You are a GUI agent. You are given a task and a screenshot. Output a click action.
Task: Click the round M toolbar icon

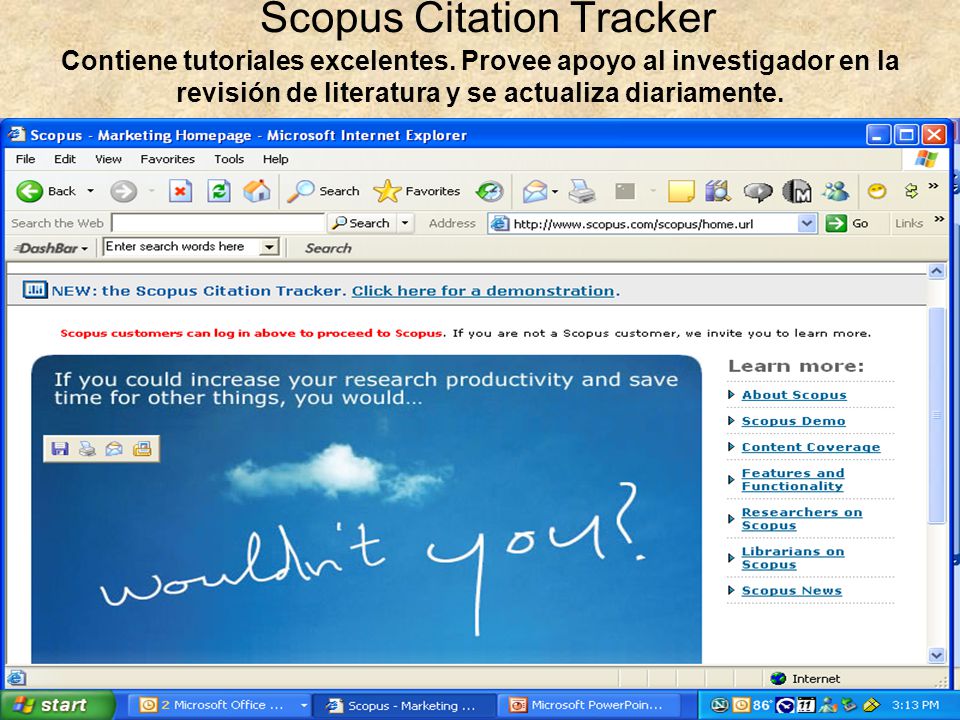coord(797,192)
